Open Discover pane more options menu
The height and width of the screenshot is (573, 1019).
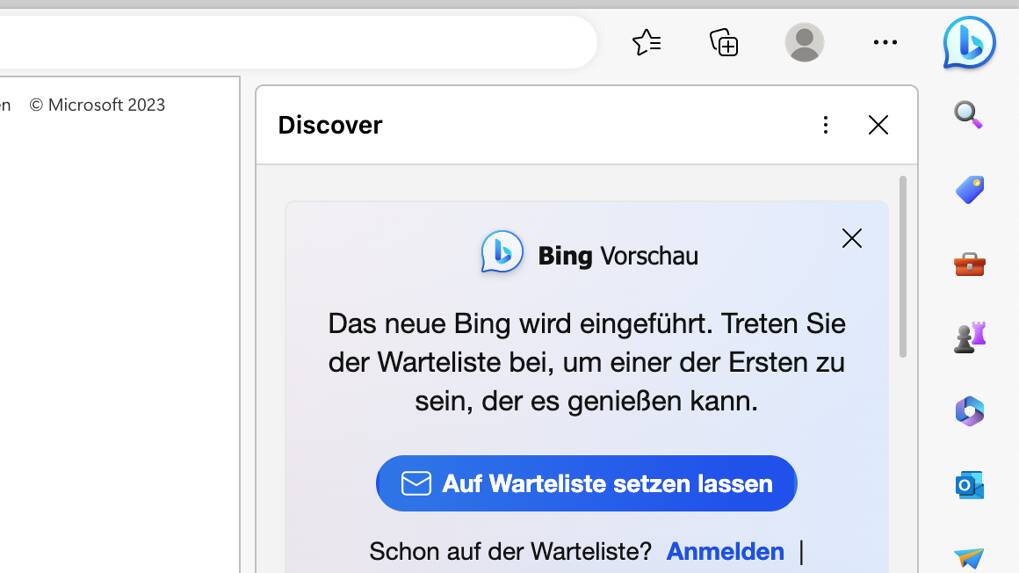[x=825, y=125]
